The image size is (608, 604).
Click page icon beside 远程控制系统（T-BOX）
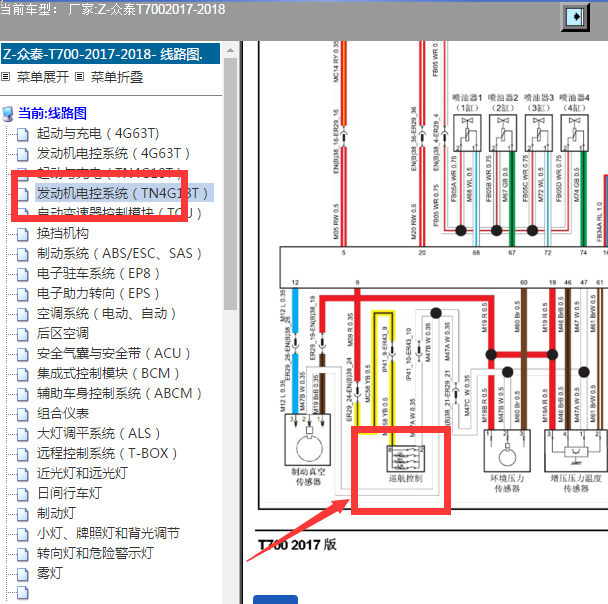point(23,454)
